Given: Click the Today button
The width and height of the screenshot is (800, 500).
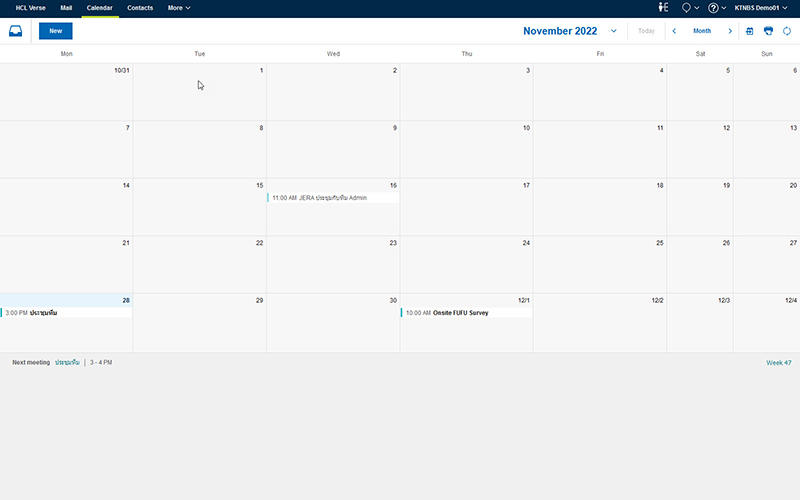Looking at the screenshot, I should click(646, 31).
